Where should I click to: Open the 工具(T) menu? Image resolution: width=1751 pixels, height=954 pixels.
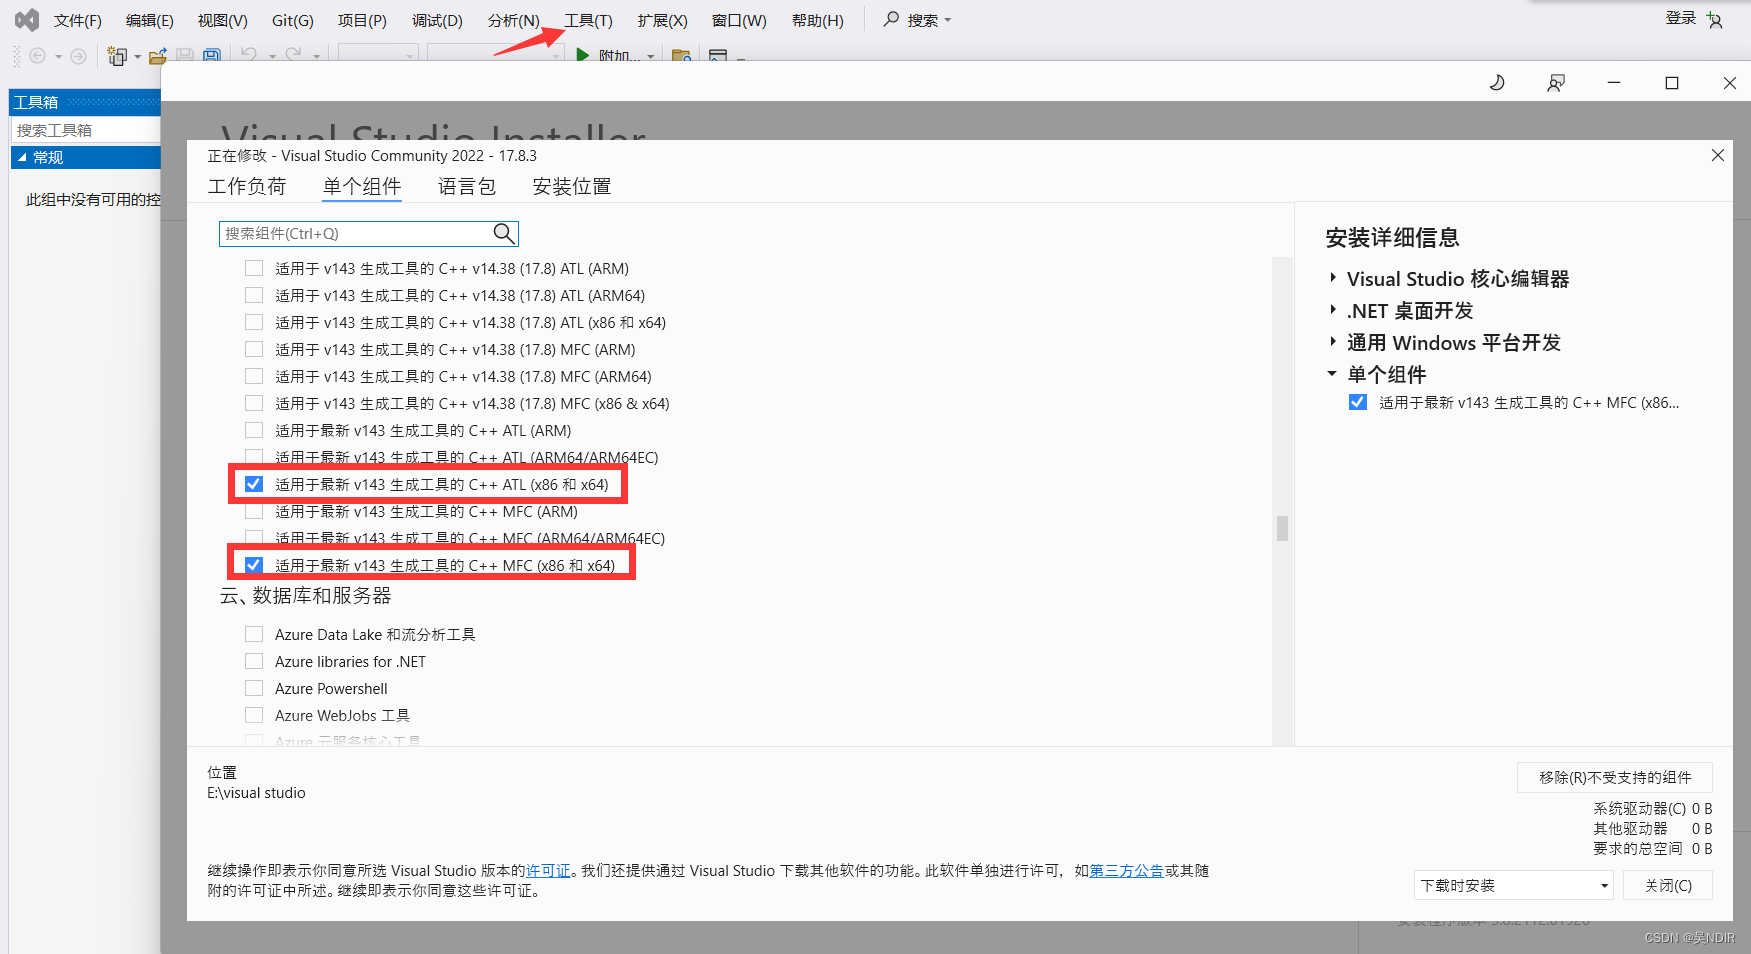tap(588, 20)
